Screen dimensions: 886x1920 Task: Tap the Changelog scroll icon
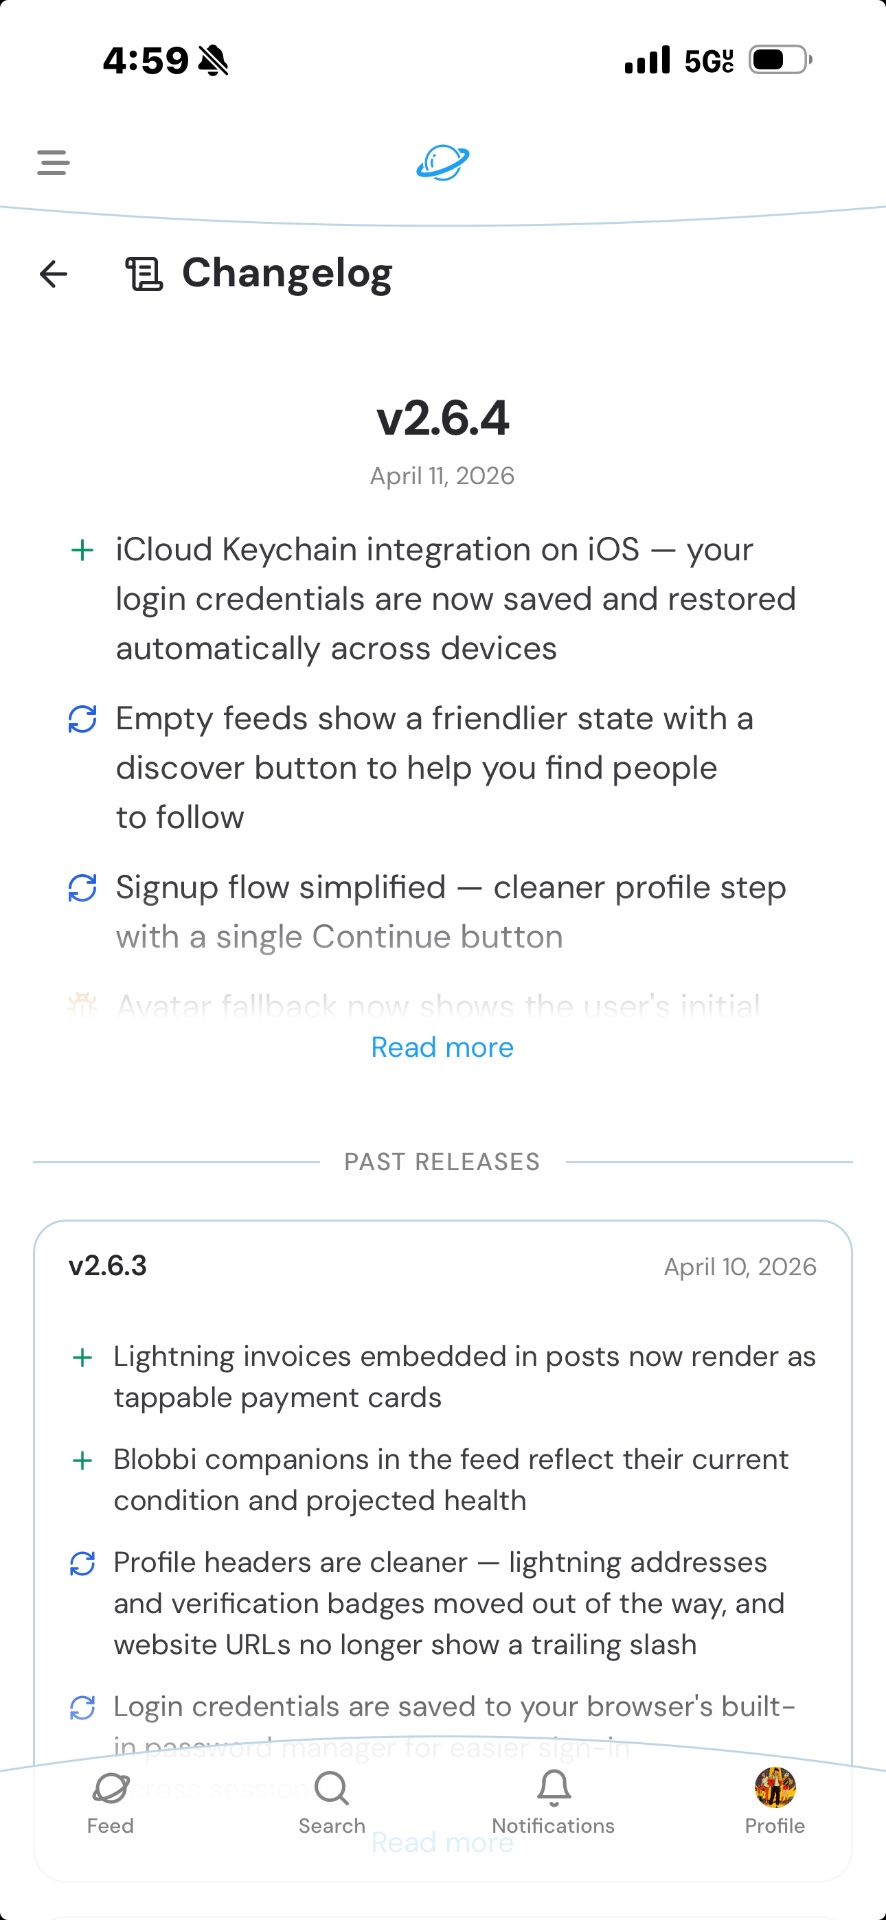(143, 273)
